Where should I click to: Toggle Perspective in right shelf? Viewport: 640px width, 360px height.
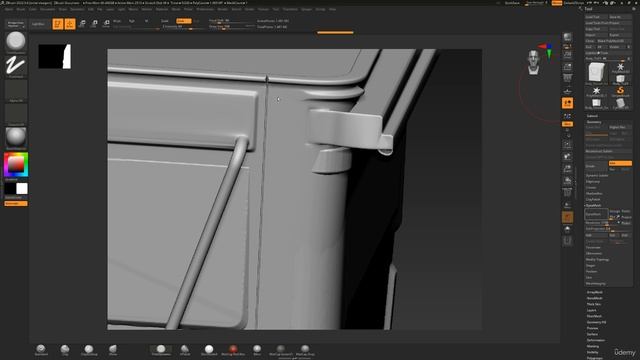click(x=567, y=78)
